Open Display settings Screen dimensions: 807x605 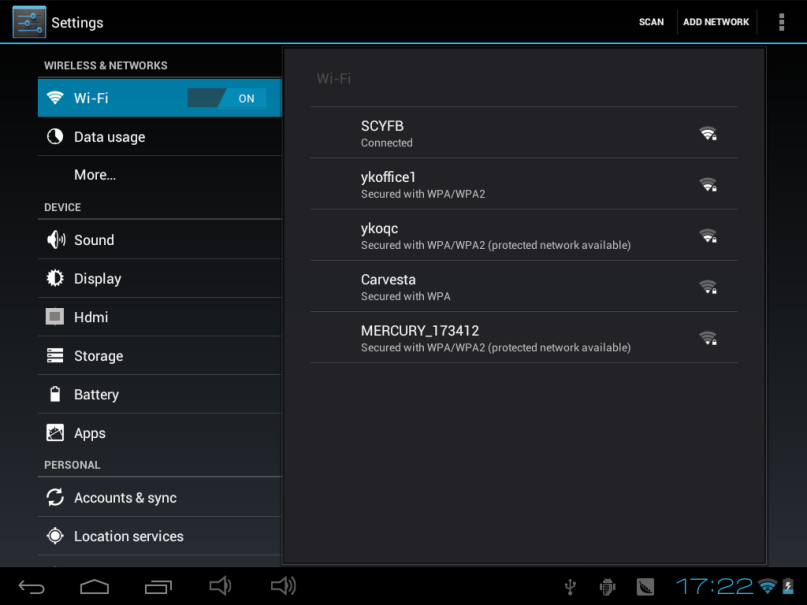[160, 278]
